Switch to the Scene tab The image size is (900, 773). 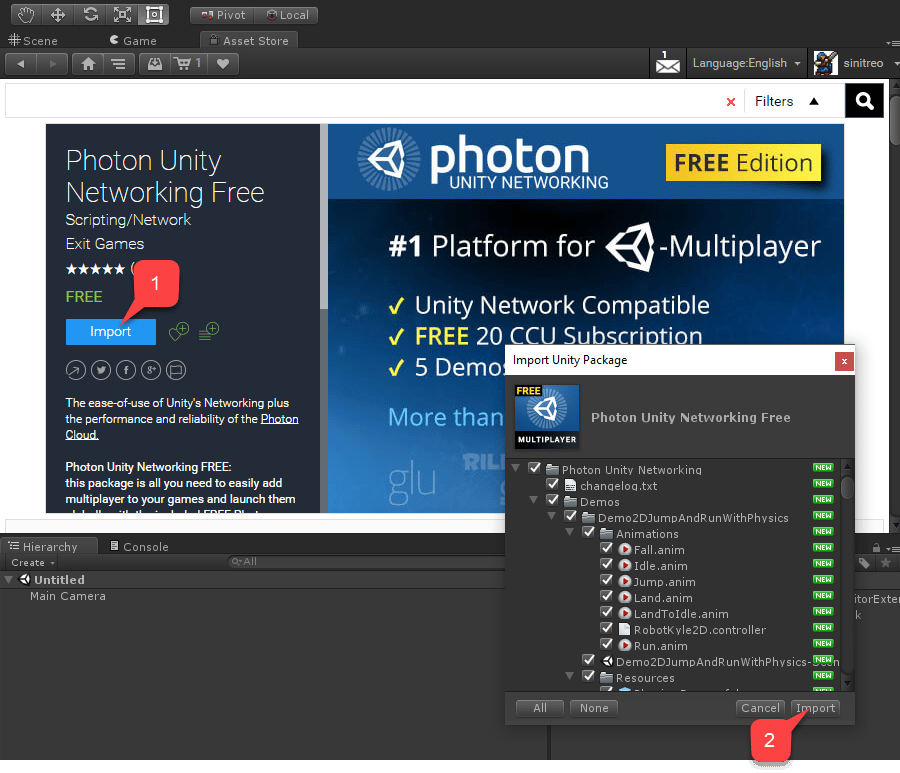coord(33,41)
